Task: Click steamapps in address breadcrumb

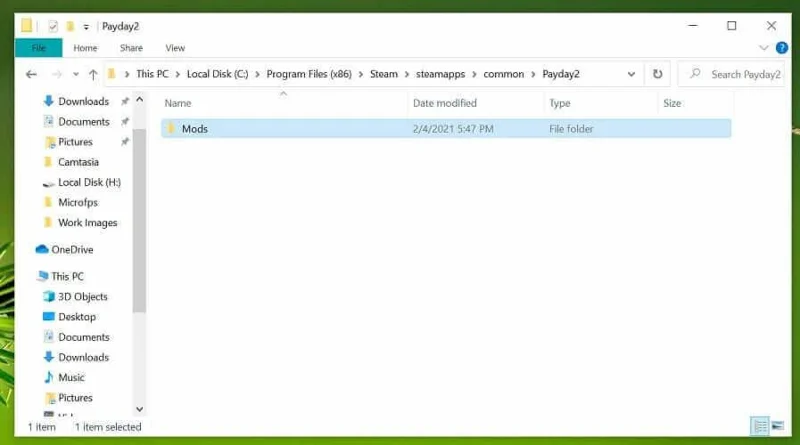Action: [440, 74]
